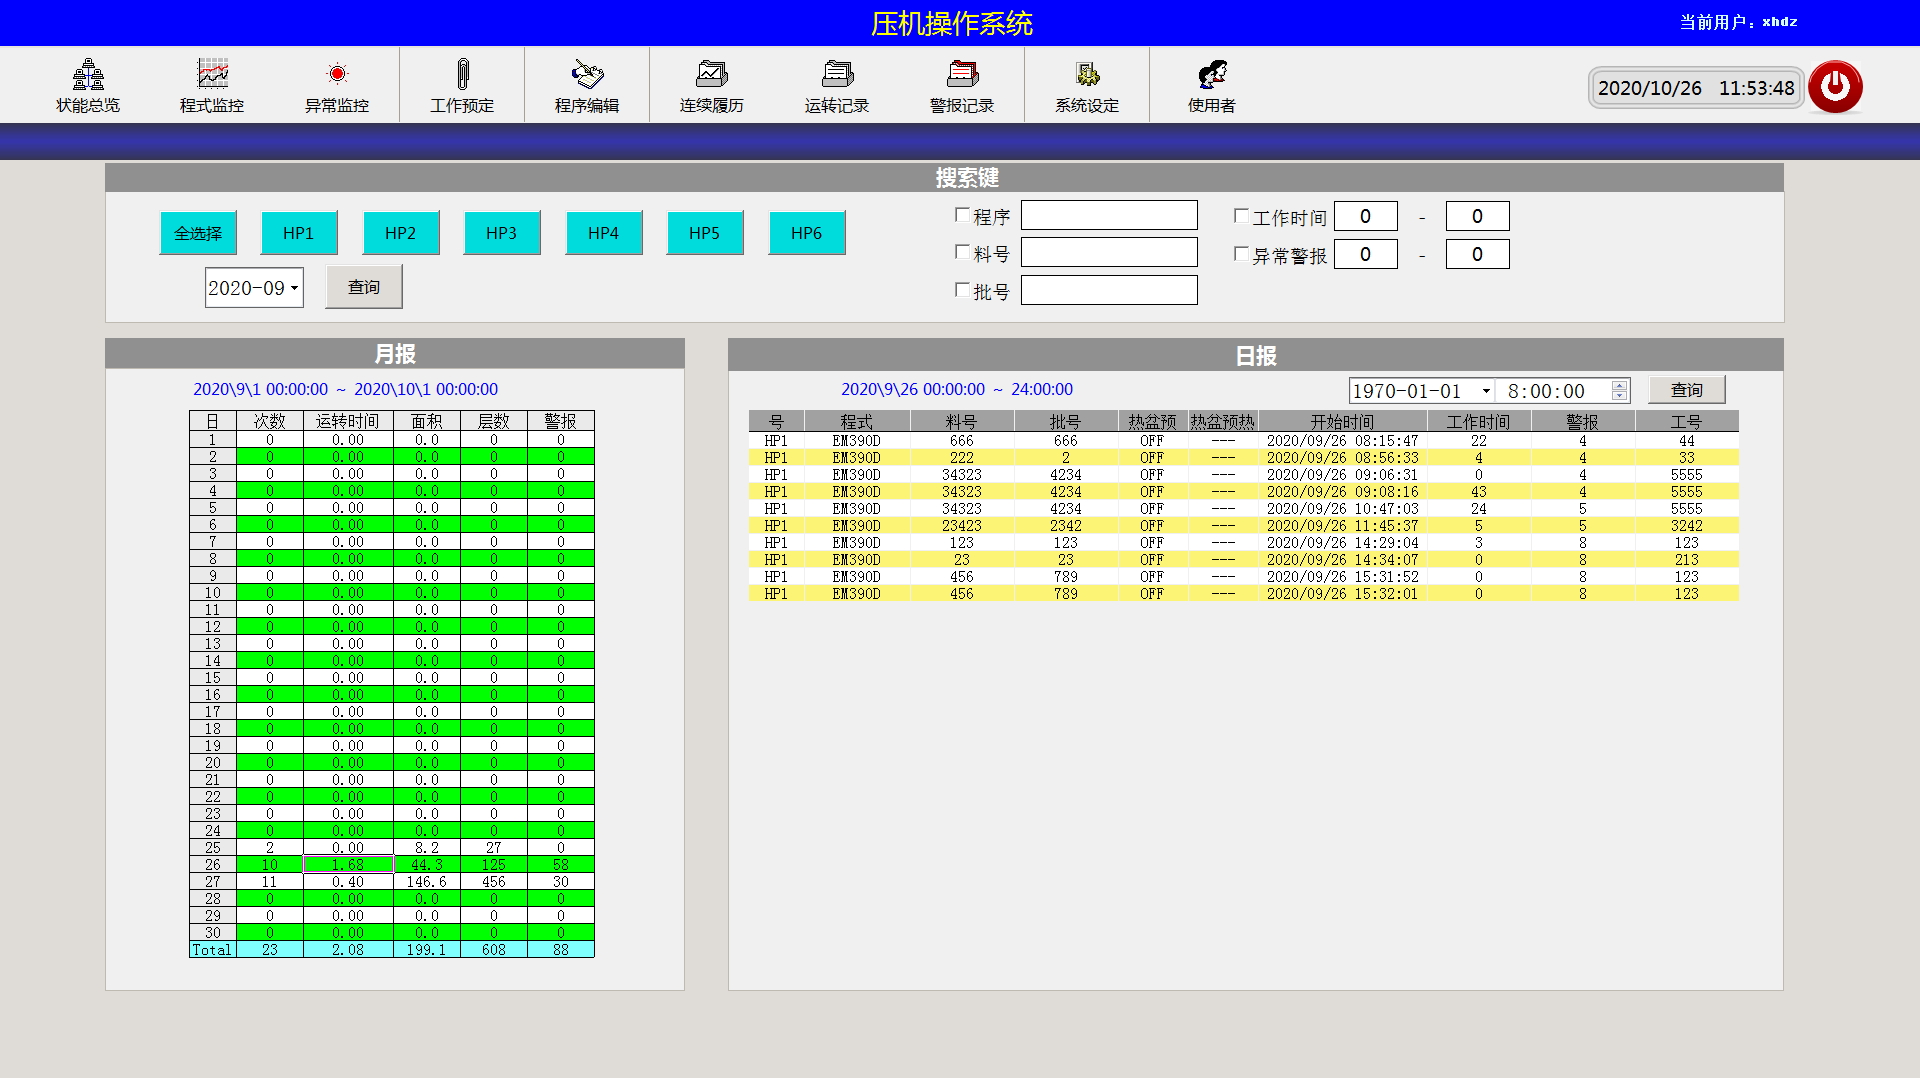Viewport: 1920px width, 1078px height.
Task: Open the 连续履历 continuous history icon
Action: [712, 75]
